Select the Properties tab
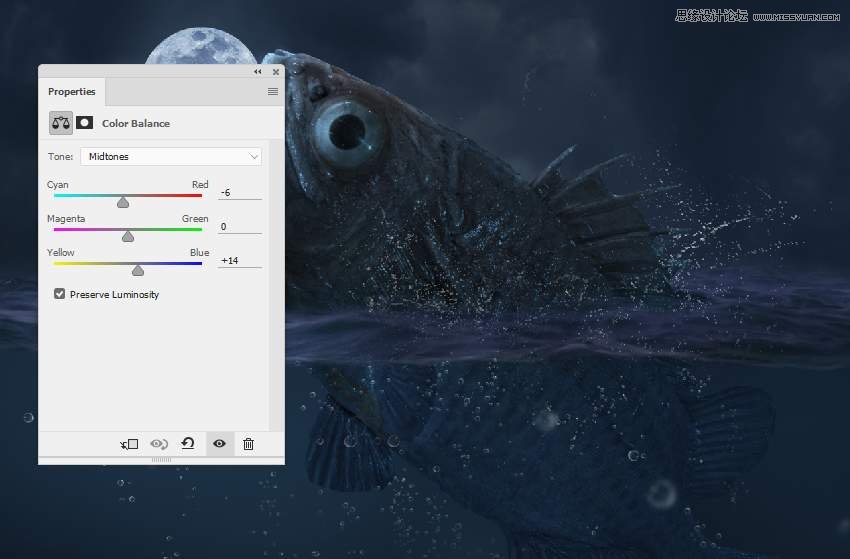This screenshot has height=559, width=850. point(72,92)
